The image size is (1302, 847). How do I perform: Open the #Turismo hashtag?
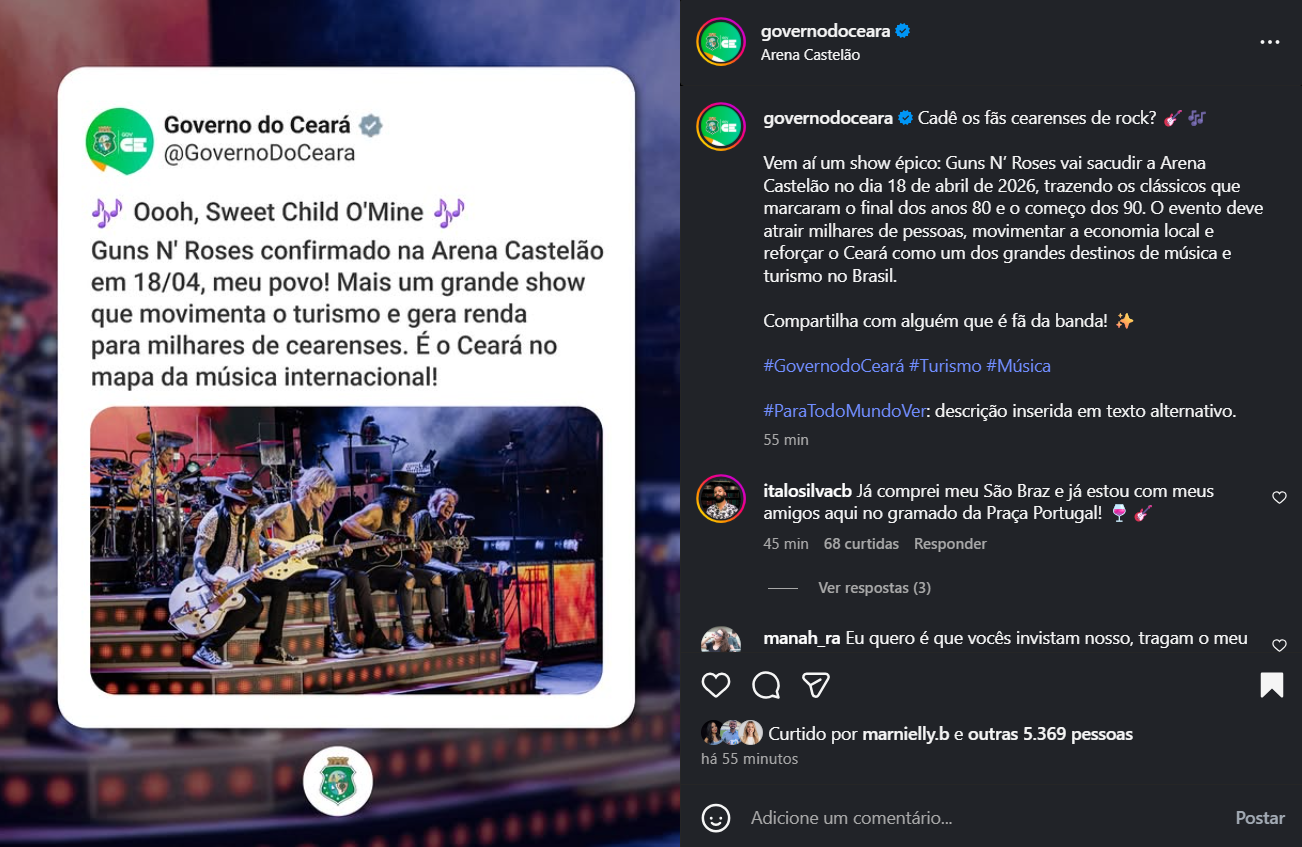[x=945, y=366]
